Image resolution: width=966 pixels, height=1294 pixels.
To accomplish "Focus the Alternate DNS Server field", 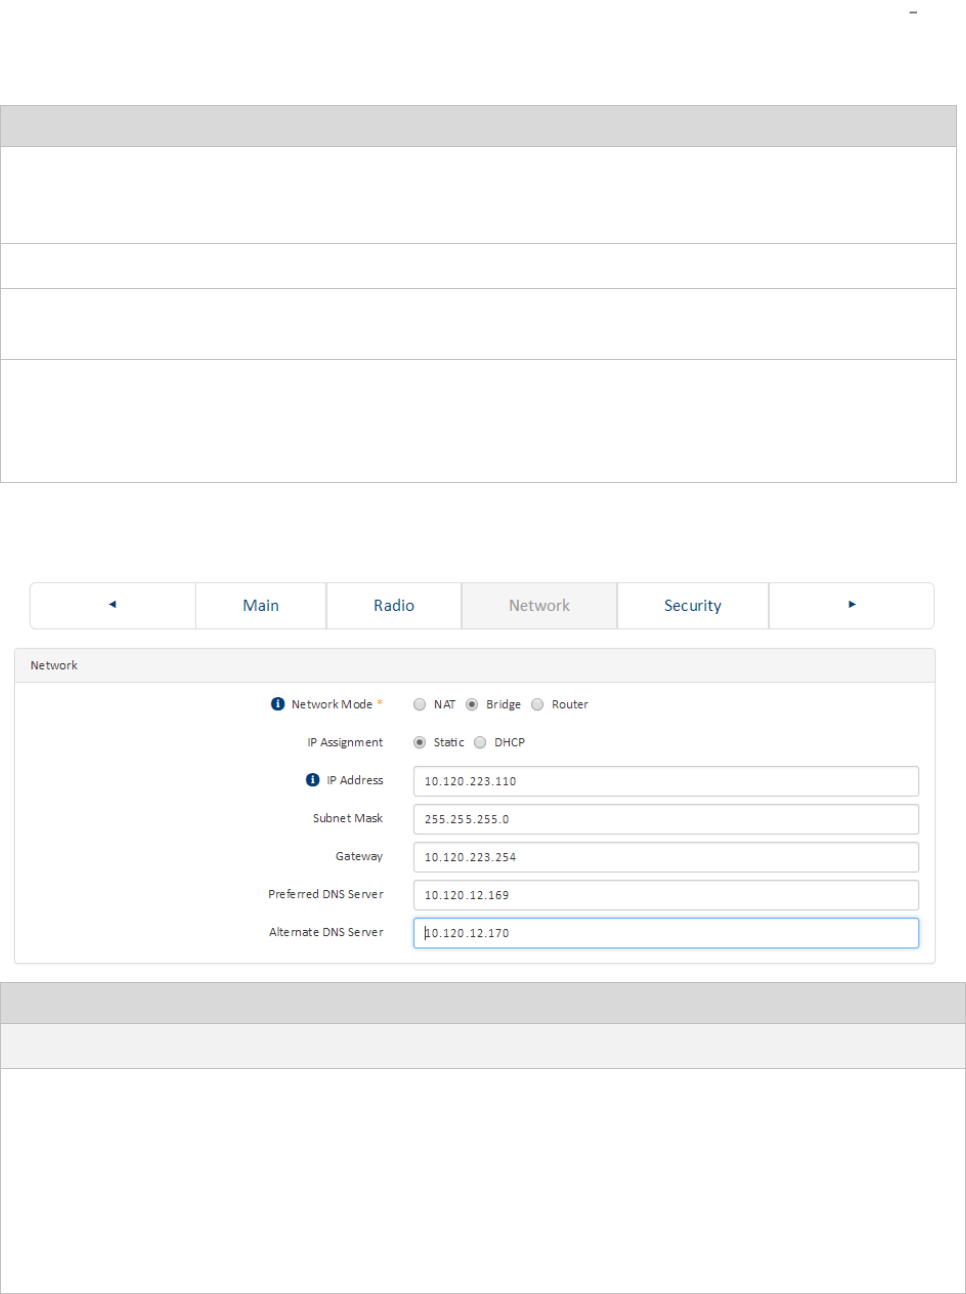I will point(666,933).
